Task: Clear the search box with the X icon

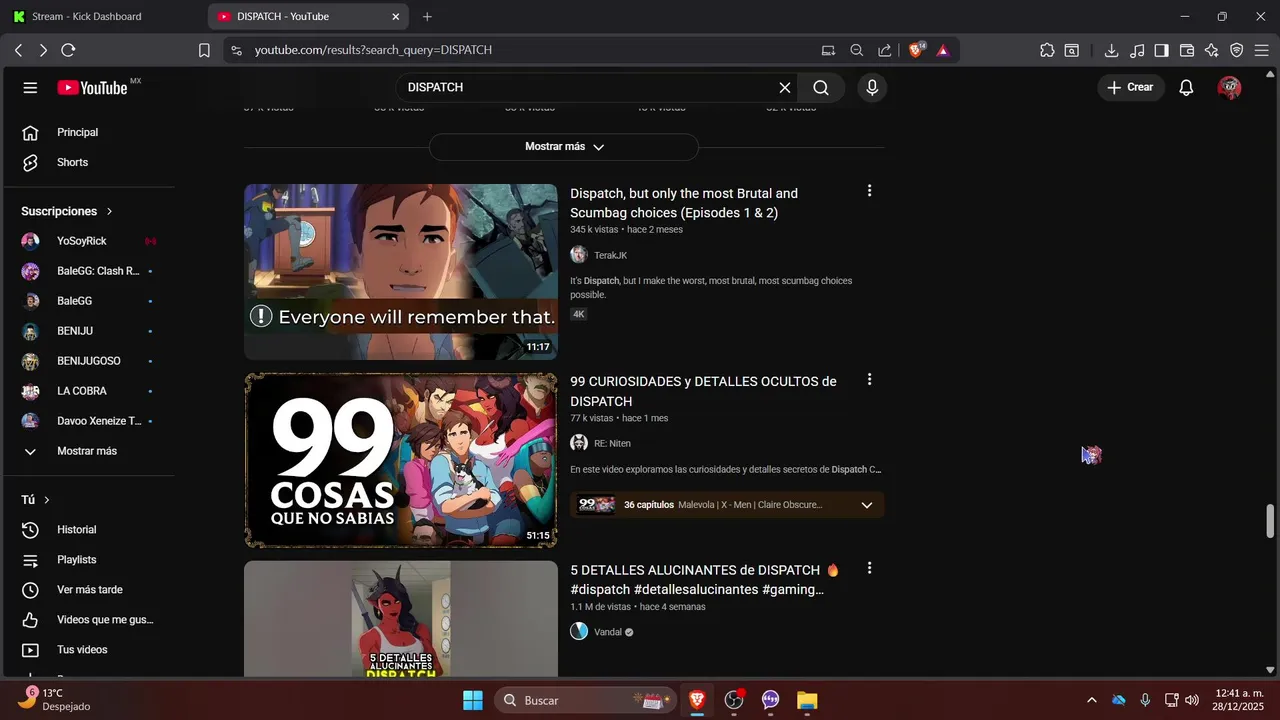Action: (x=785, y=88)
